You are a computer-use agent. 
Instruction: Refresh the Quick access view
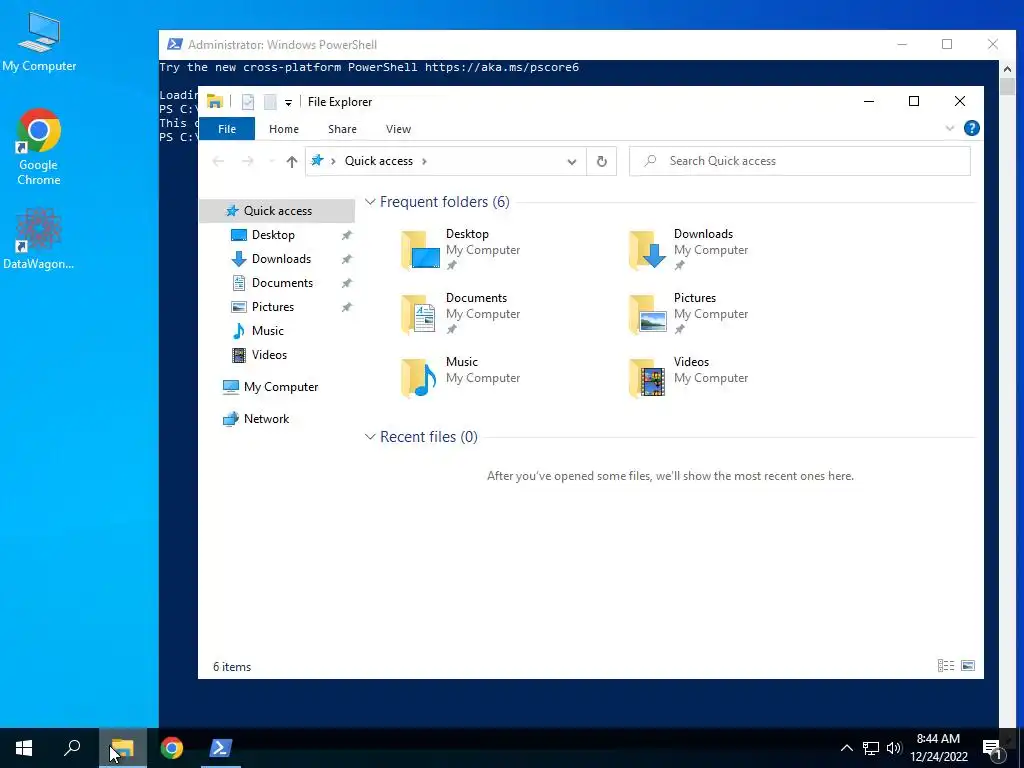tap(601, 161)
